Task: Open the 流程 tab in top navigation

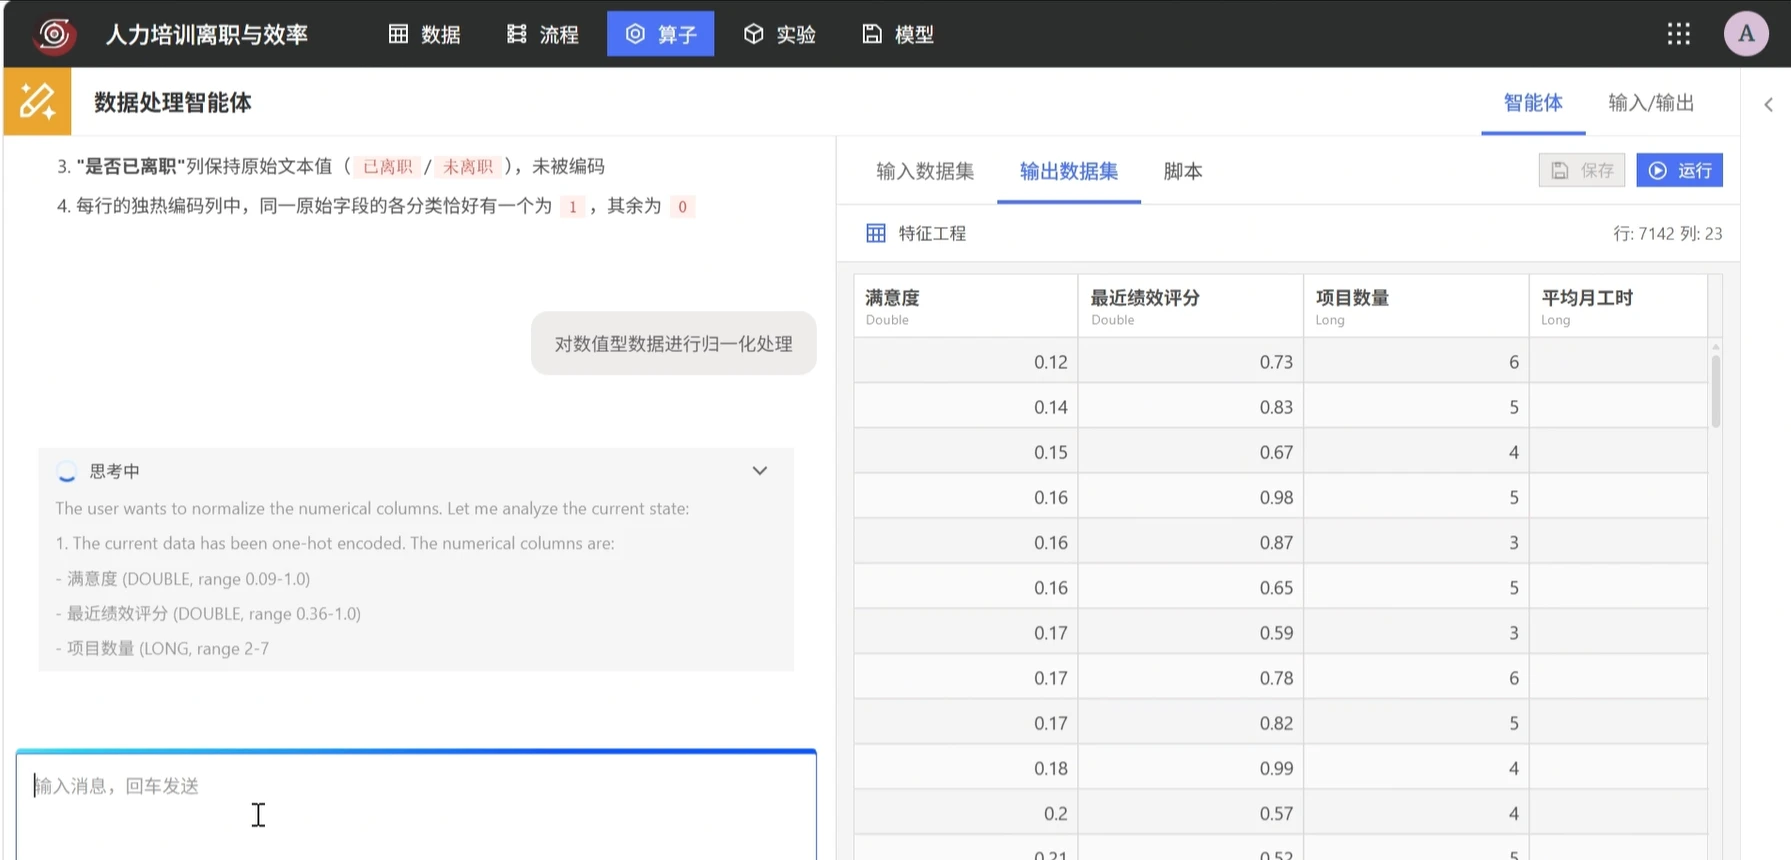Action: click(x=542, y=34)
